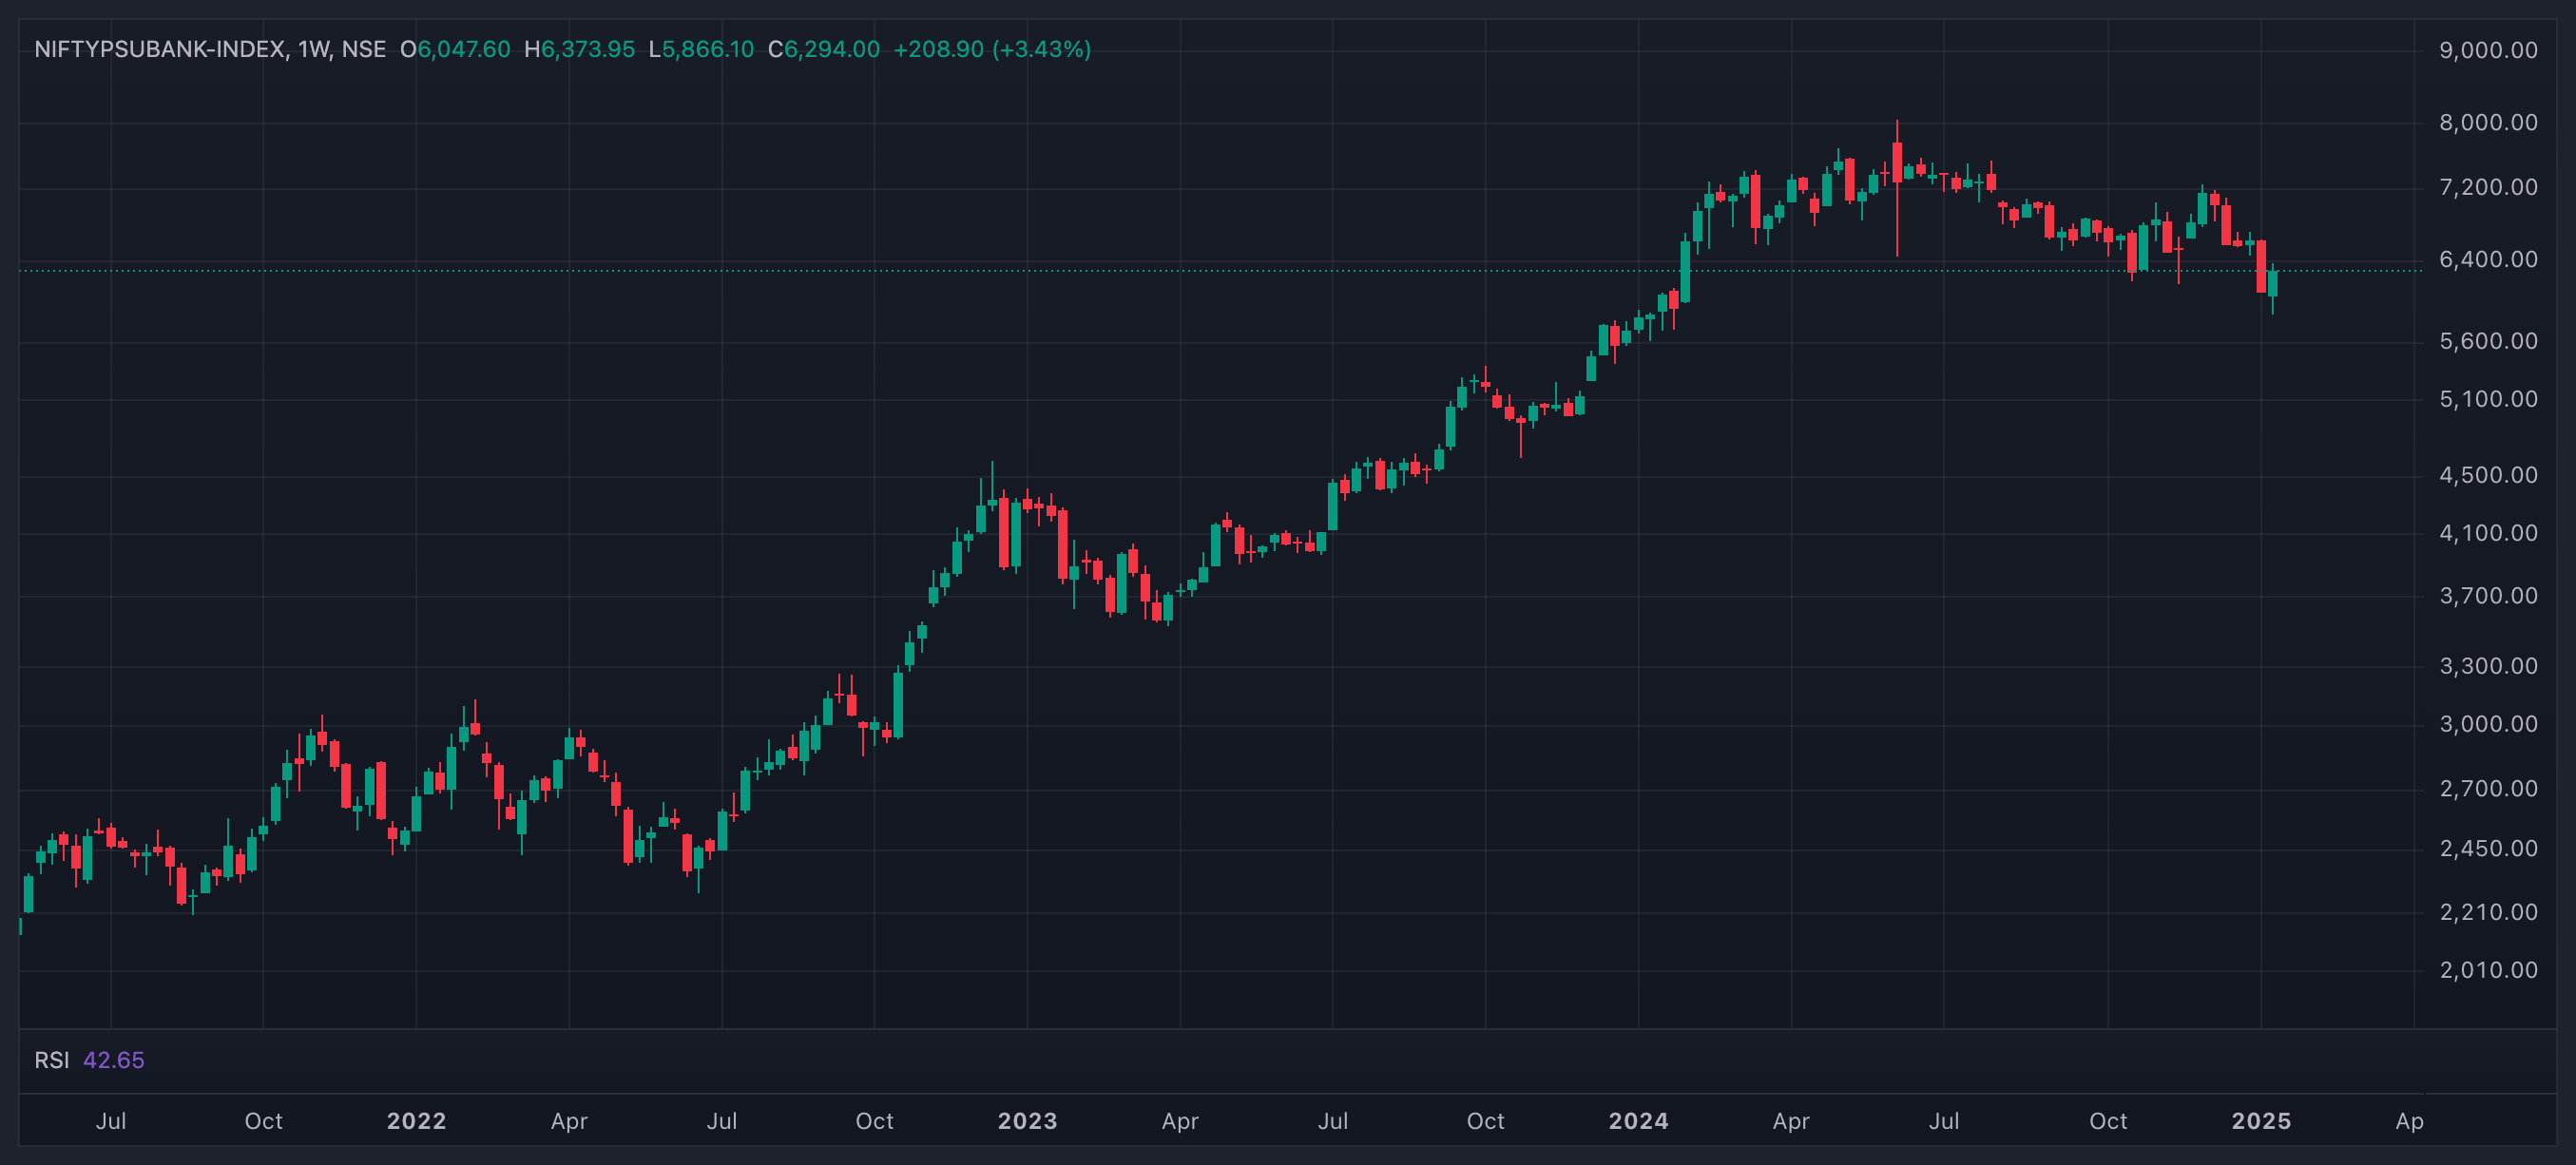Click the 3,000.00 price scale label

tap(2488, 724)
